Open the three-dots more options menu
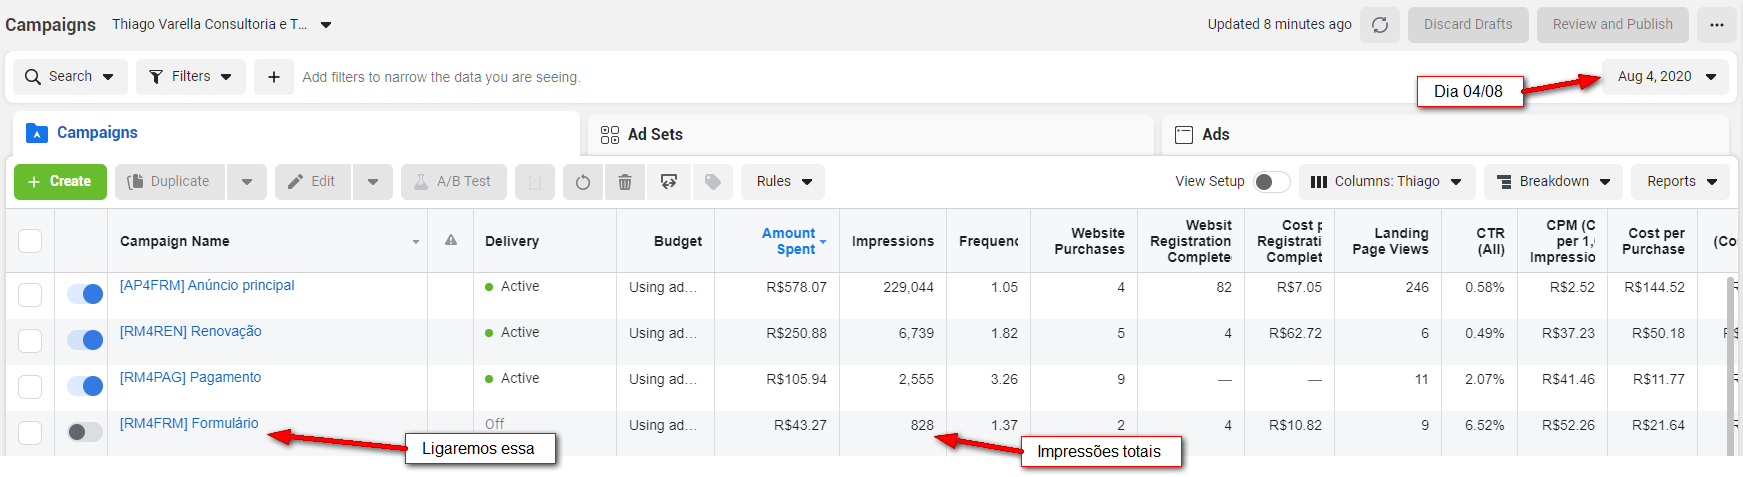Image resolution: width=1743 pixels, height=477 pixels. pyautogui.click(x=1716, y=25)
